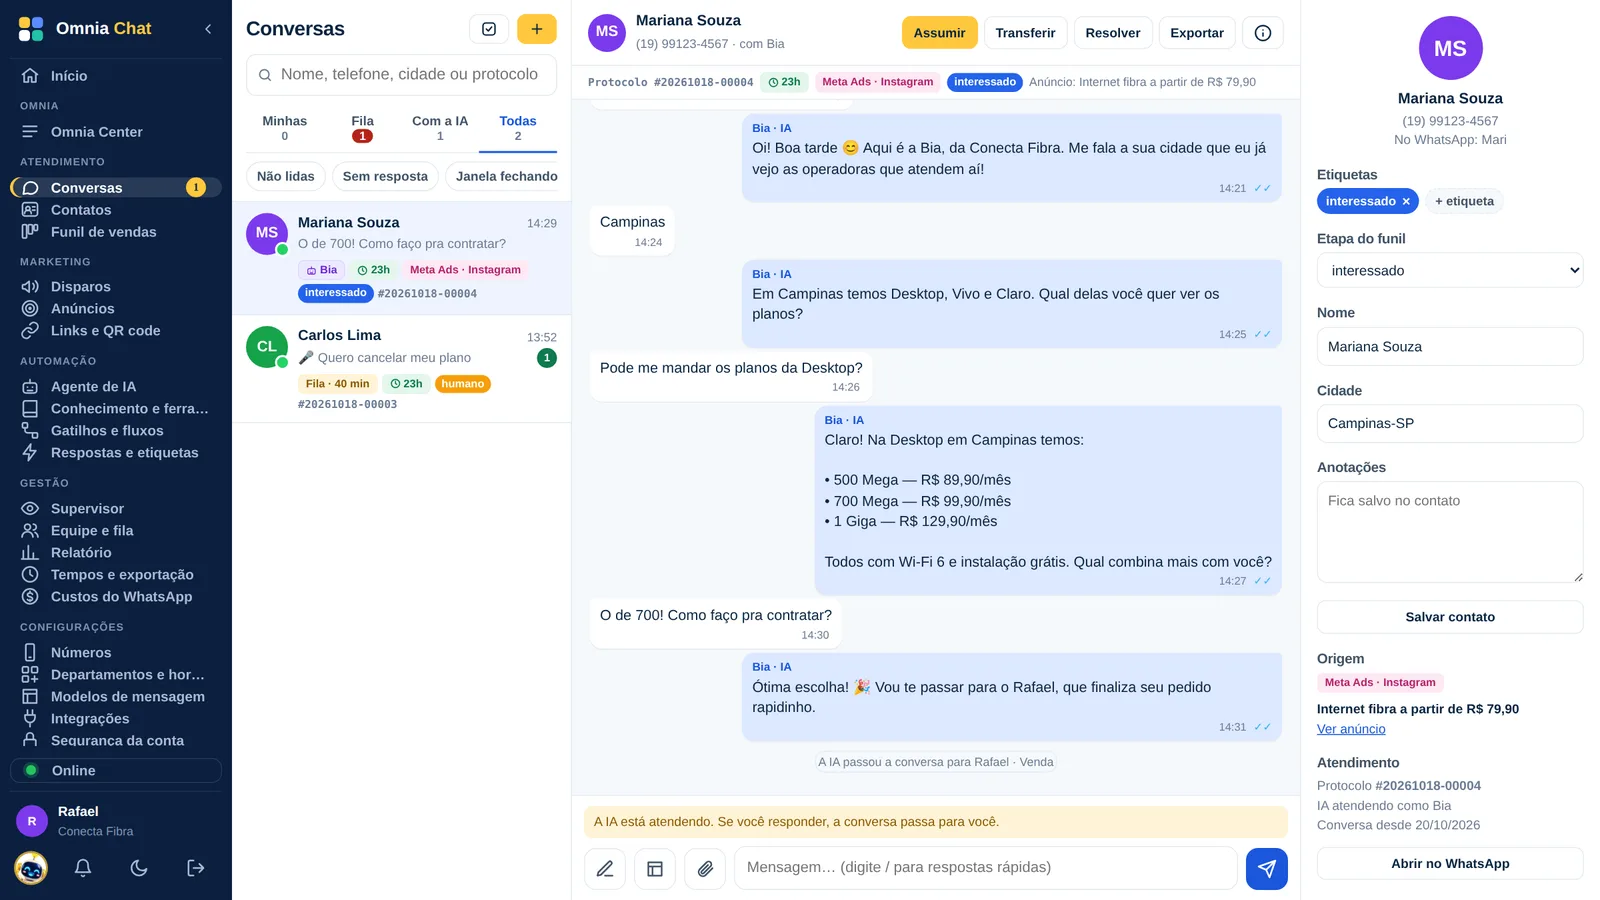Switch to Todas tab
This screenshot has width=1600, height=900.
click(x=518, y=129)
